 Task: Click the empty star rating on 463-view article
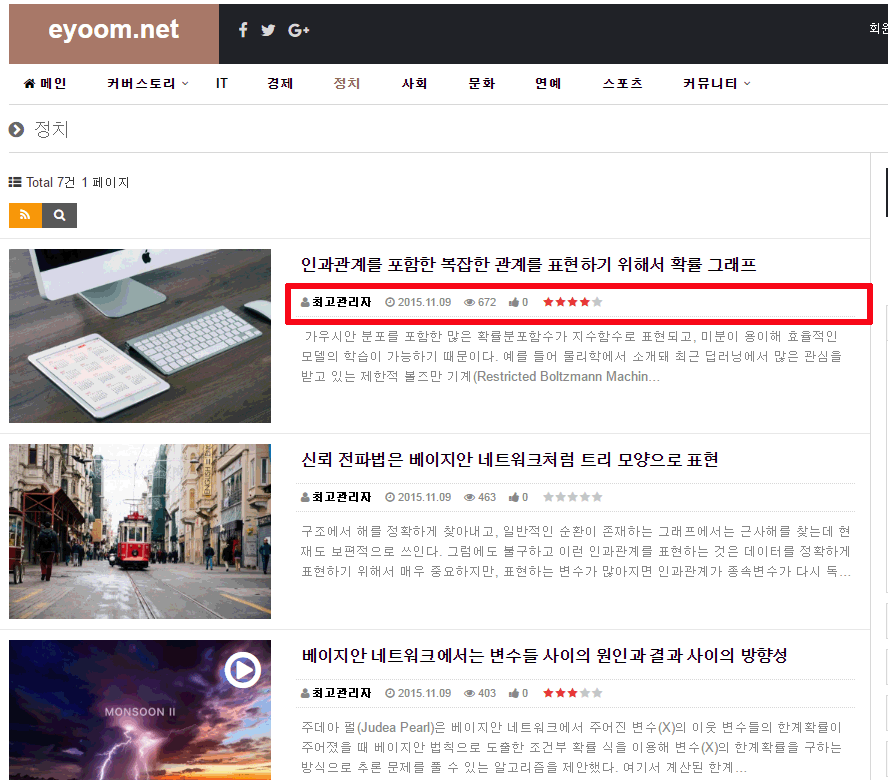click(x=573, y=497)
